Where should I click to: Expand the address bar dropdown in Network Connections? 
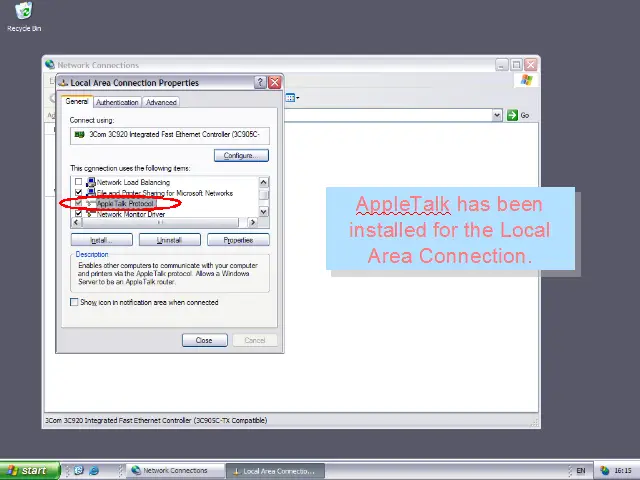497,115
